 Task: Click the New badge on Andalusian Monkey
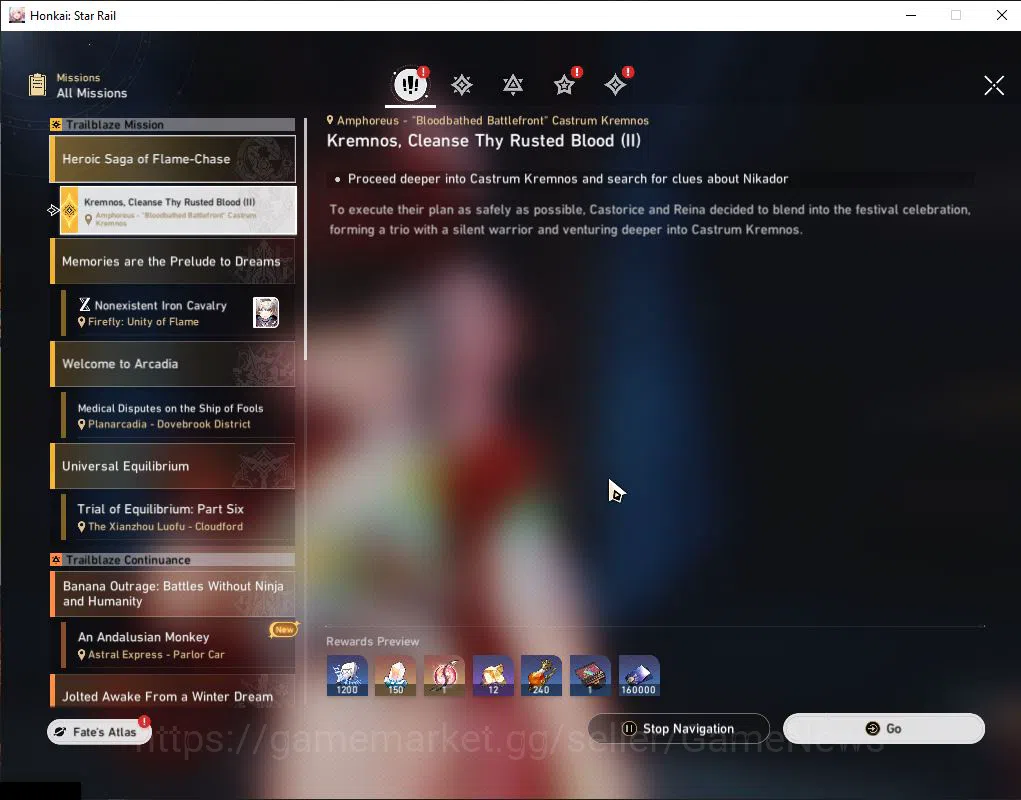(284, 629)
